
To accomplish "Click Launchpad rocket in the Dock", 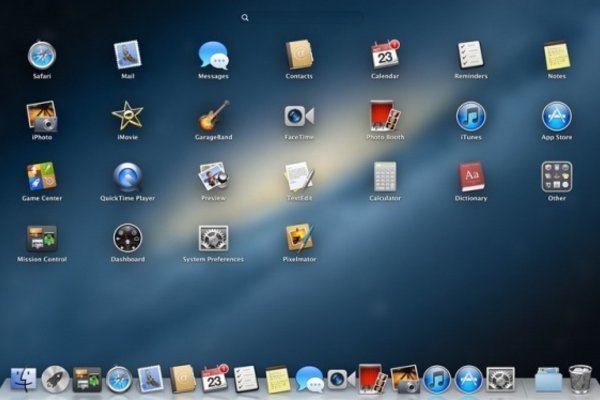I will (x=55, y=380).
